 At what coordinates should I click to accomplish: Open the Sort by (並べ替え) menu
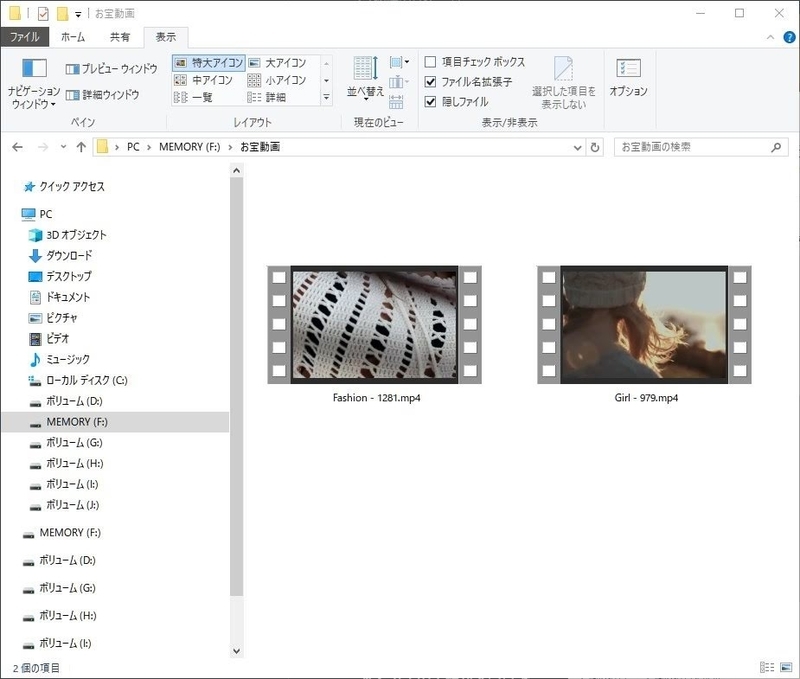365,77
